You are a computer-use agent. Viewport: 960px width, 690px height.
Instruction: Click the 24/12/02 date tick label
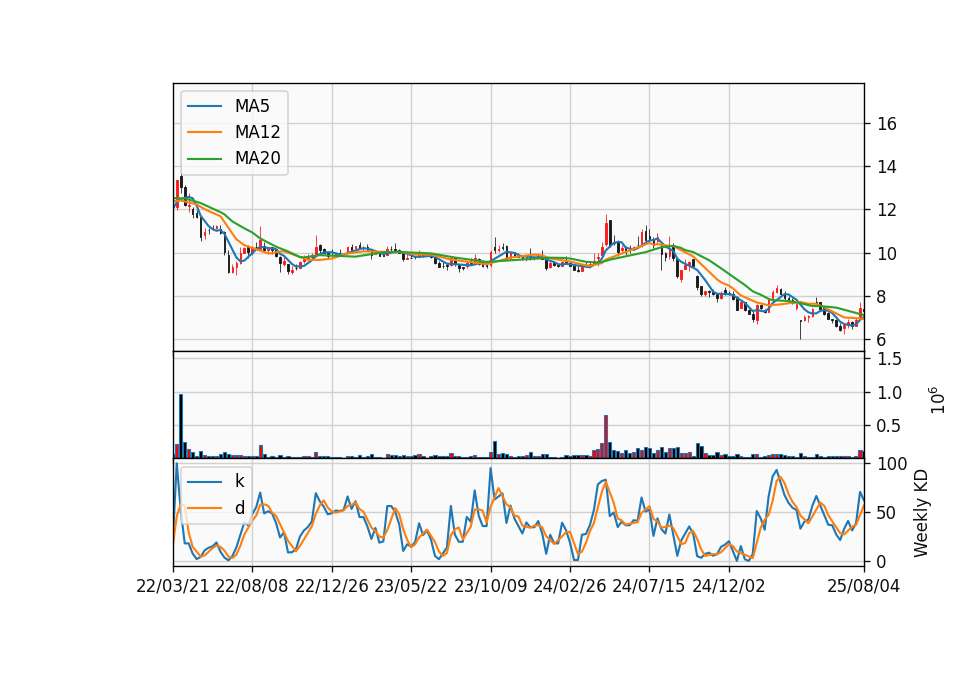[729, 586]
